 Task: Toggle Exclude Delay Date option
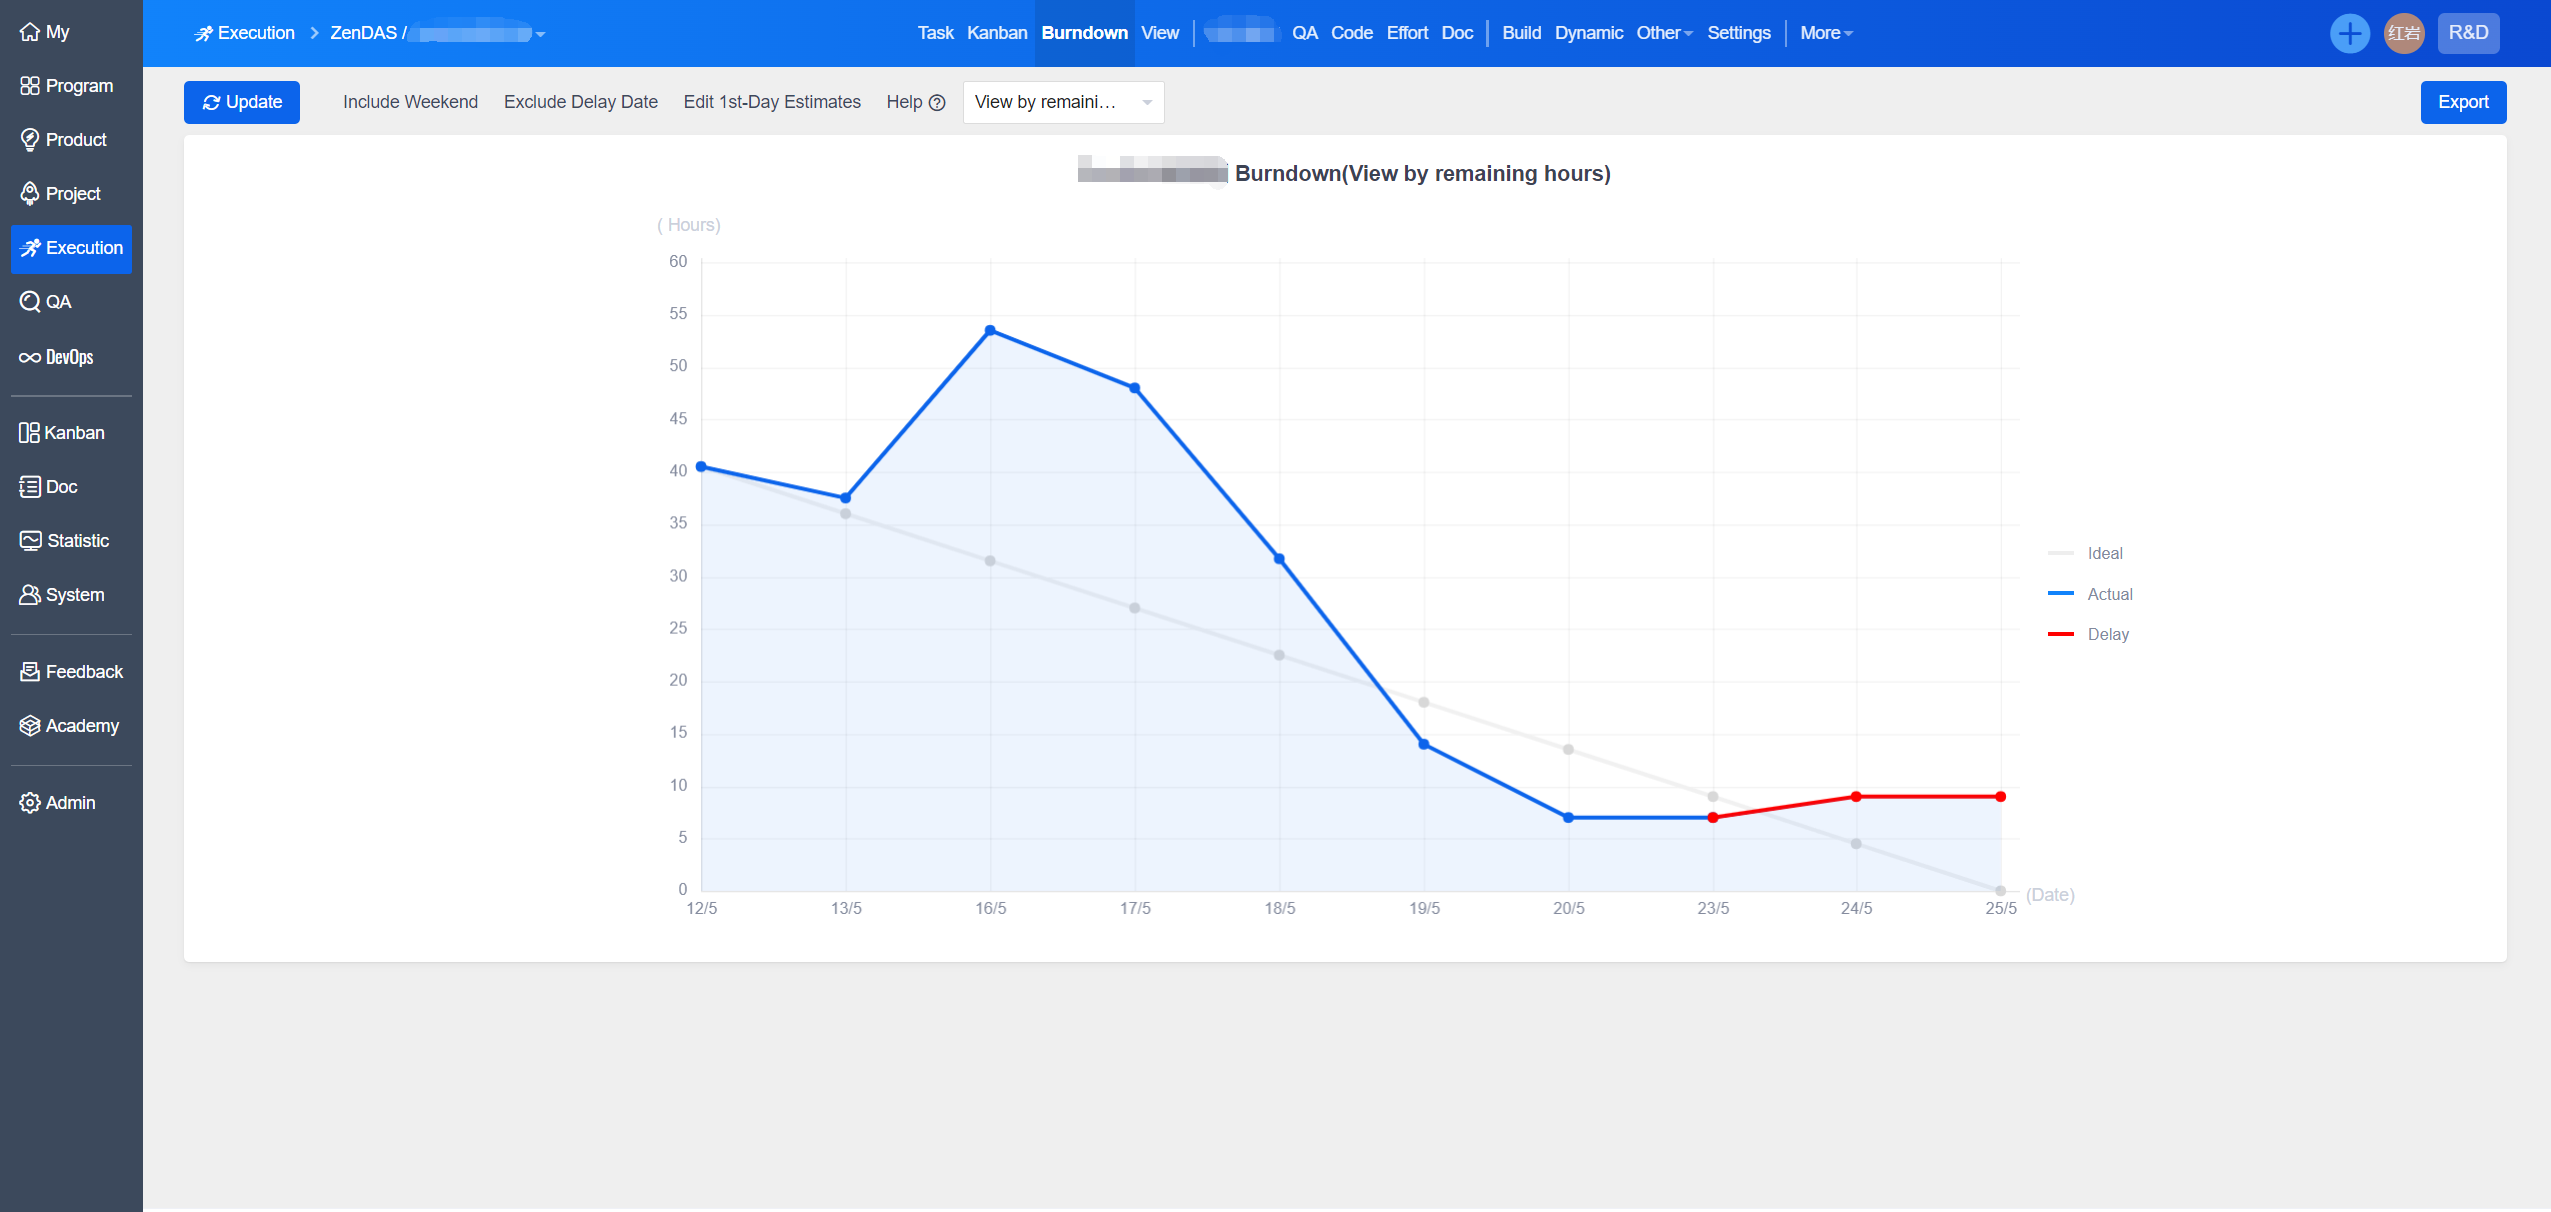580,102
